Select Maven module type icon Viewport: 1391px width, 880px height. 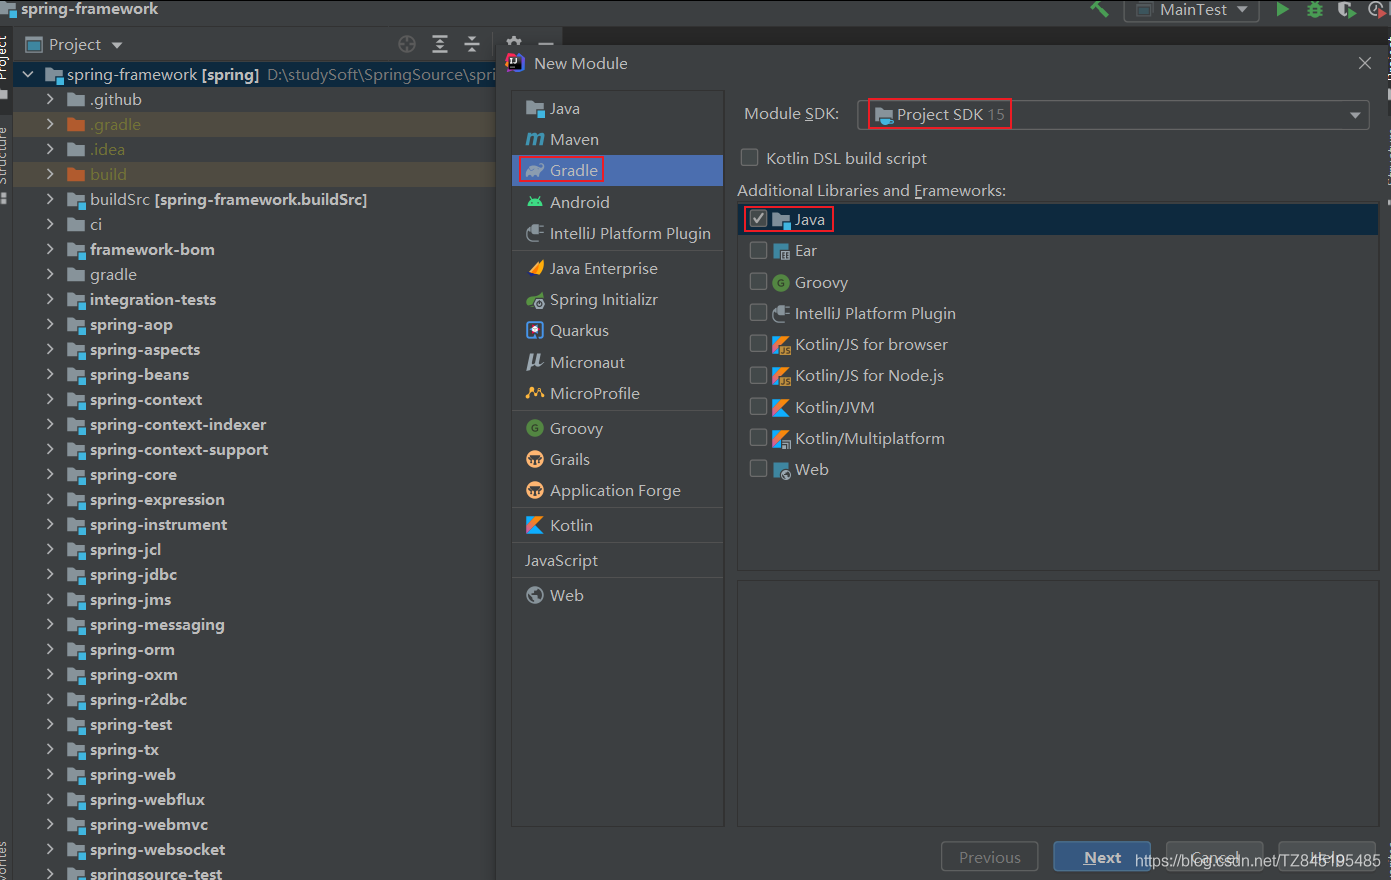535,140
